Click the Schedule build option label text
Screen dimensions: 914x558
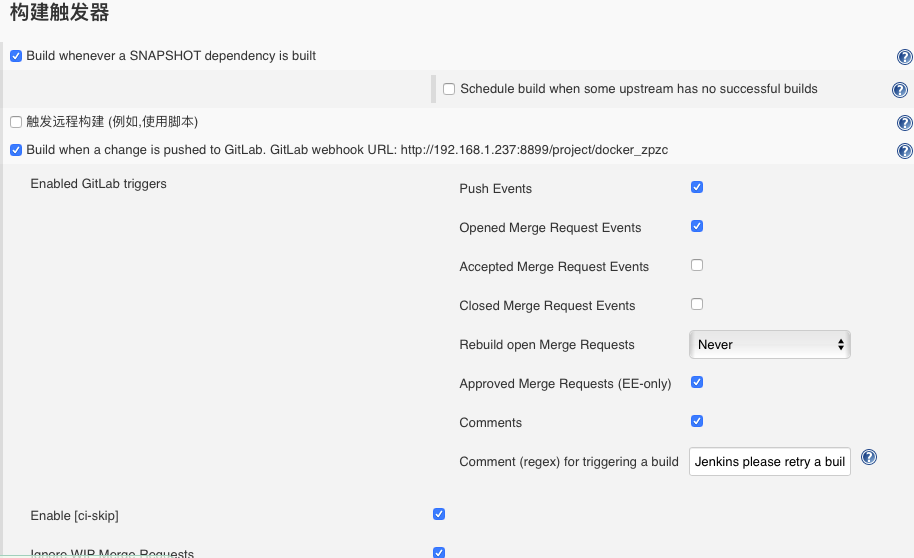(639, 89)
